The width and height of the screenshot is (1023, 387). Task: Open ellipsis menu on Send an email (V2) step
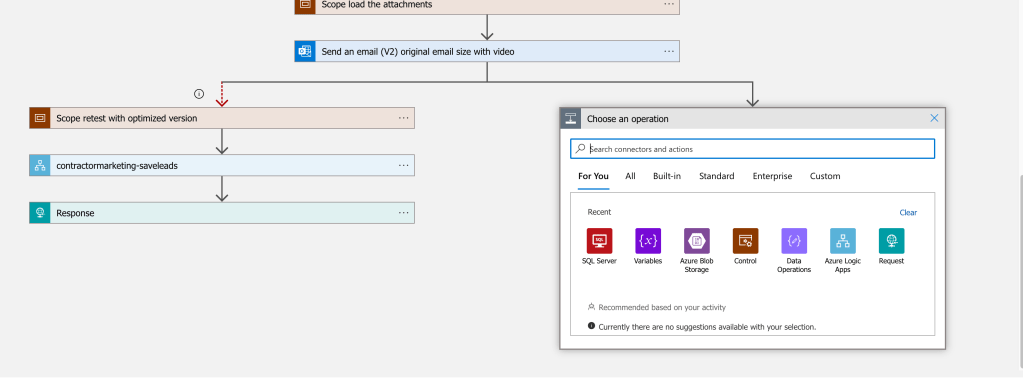[669, 51]
